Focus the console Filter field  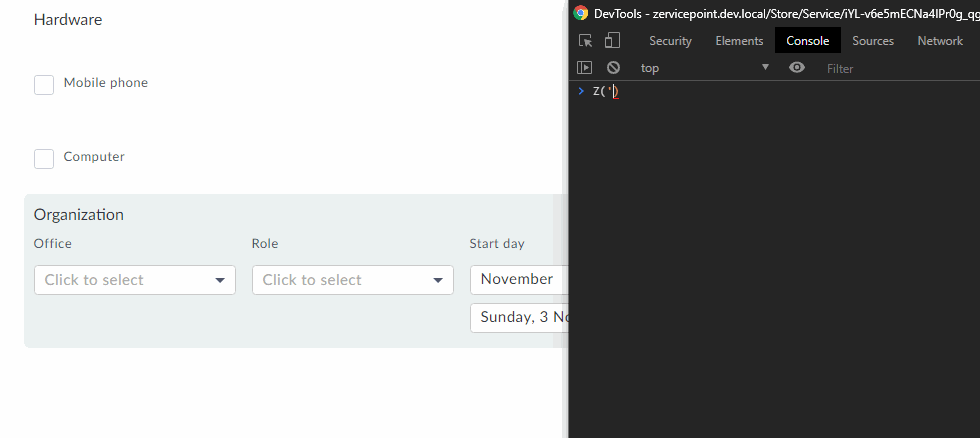[x=880, y=68]
